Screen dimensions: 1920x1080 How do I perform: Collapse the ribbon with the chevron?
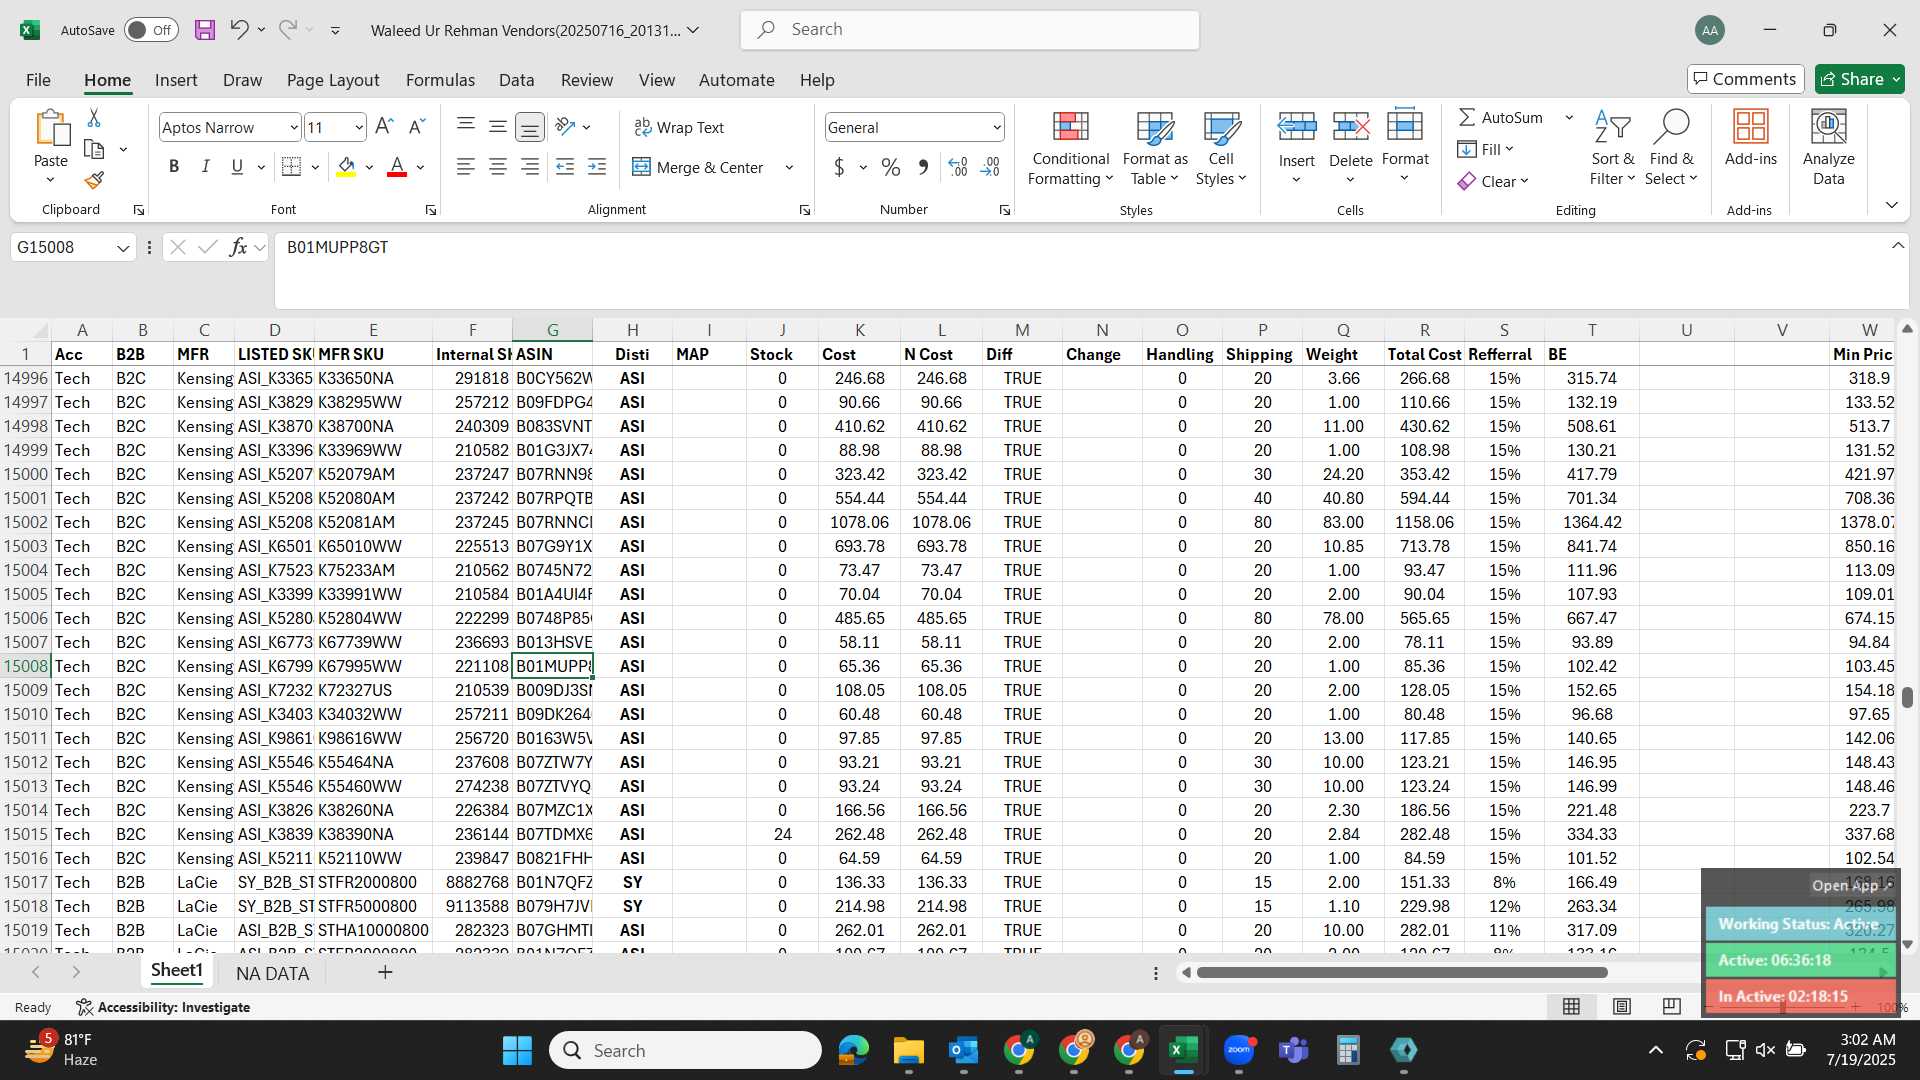tap(1891, 205)
